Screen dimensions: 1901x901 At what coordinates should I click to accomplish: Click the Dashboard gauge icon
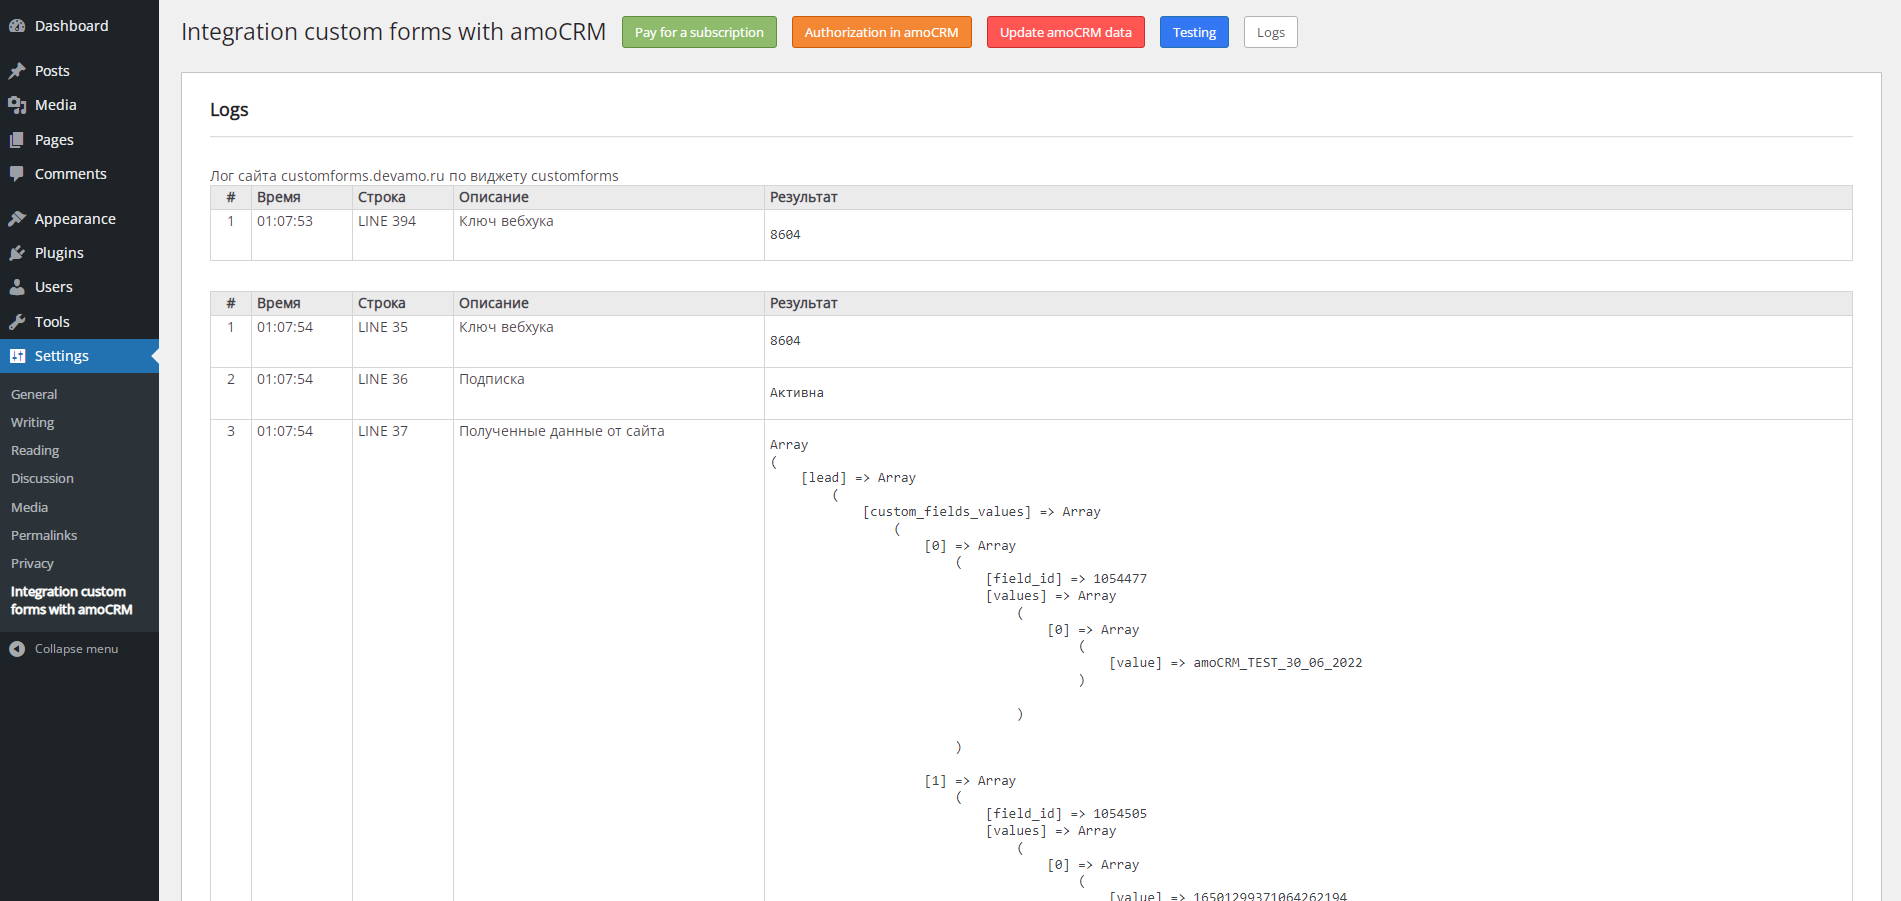[17, 26]
